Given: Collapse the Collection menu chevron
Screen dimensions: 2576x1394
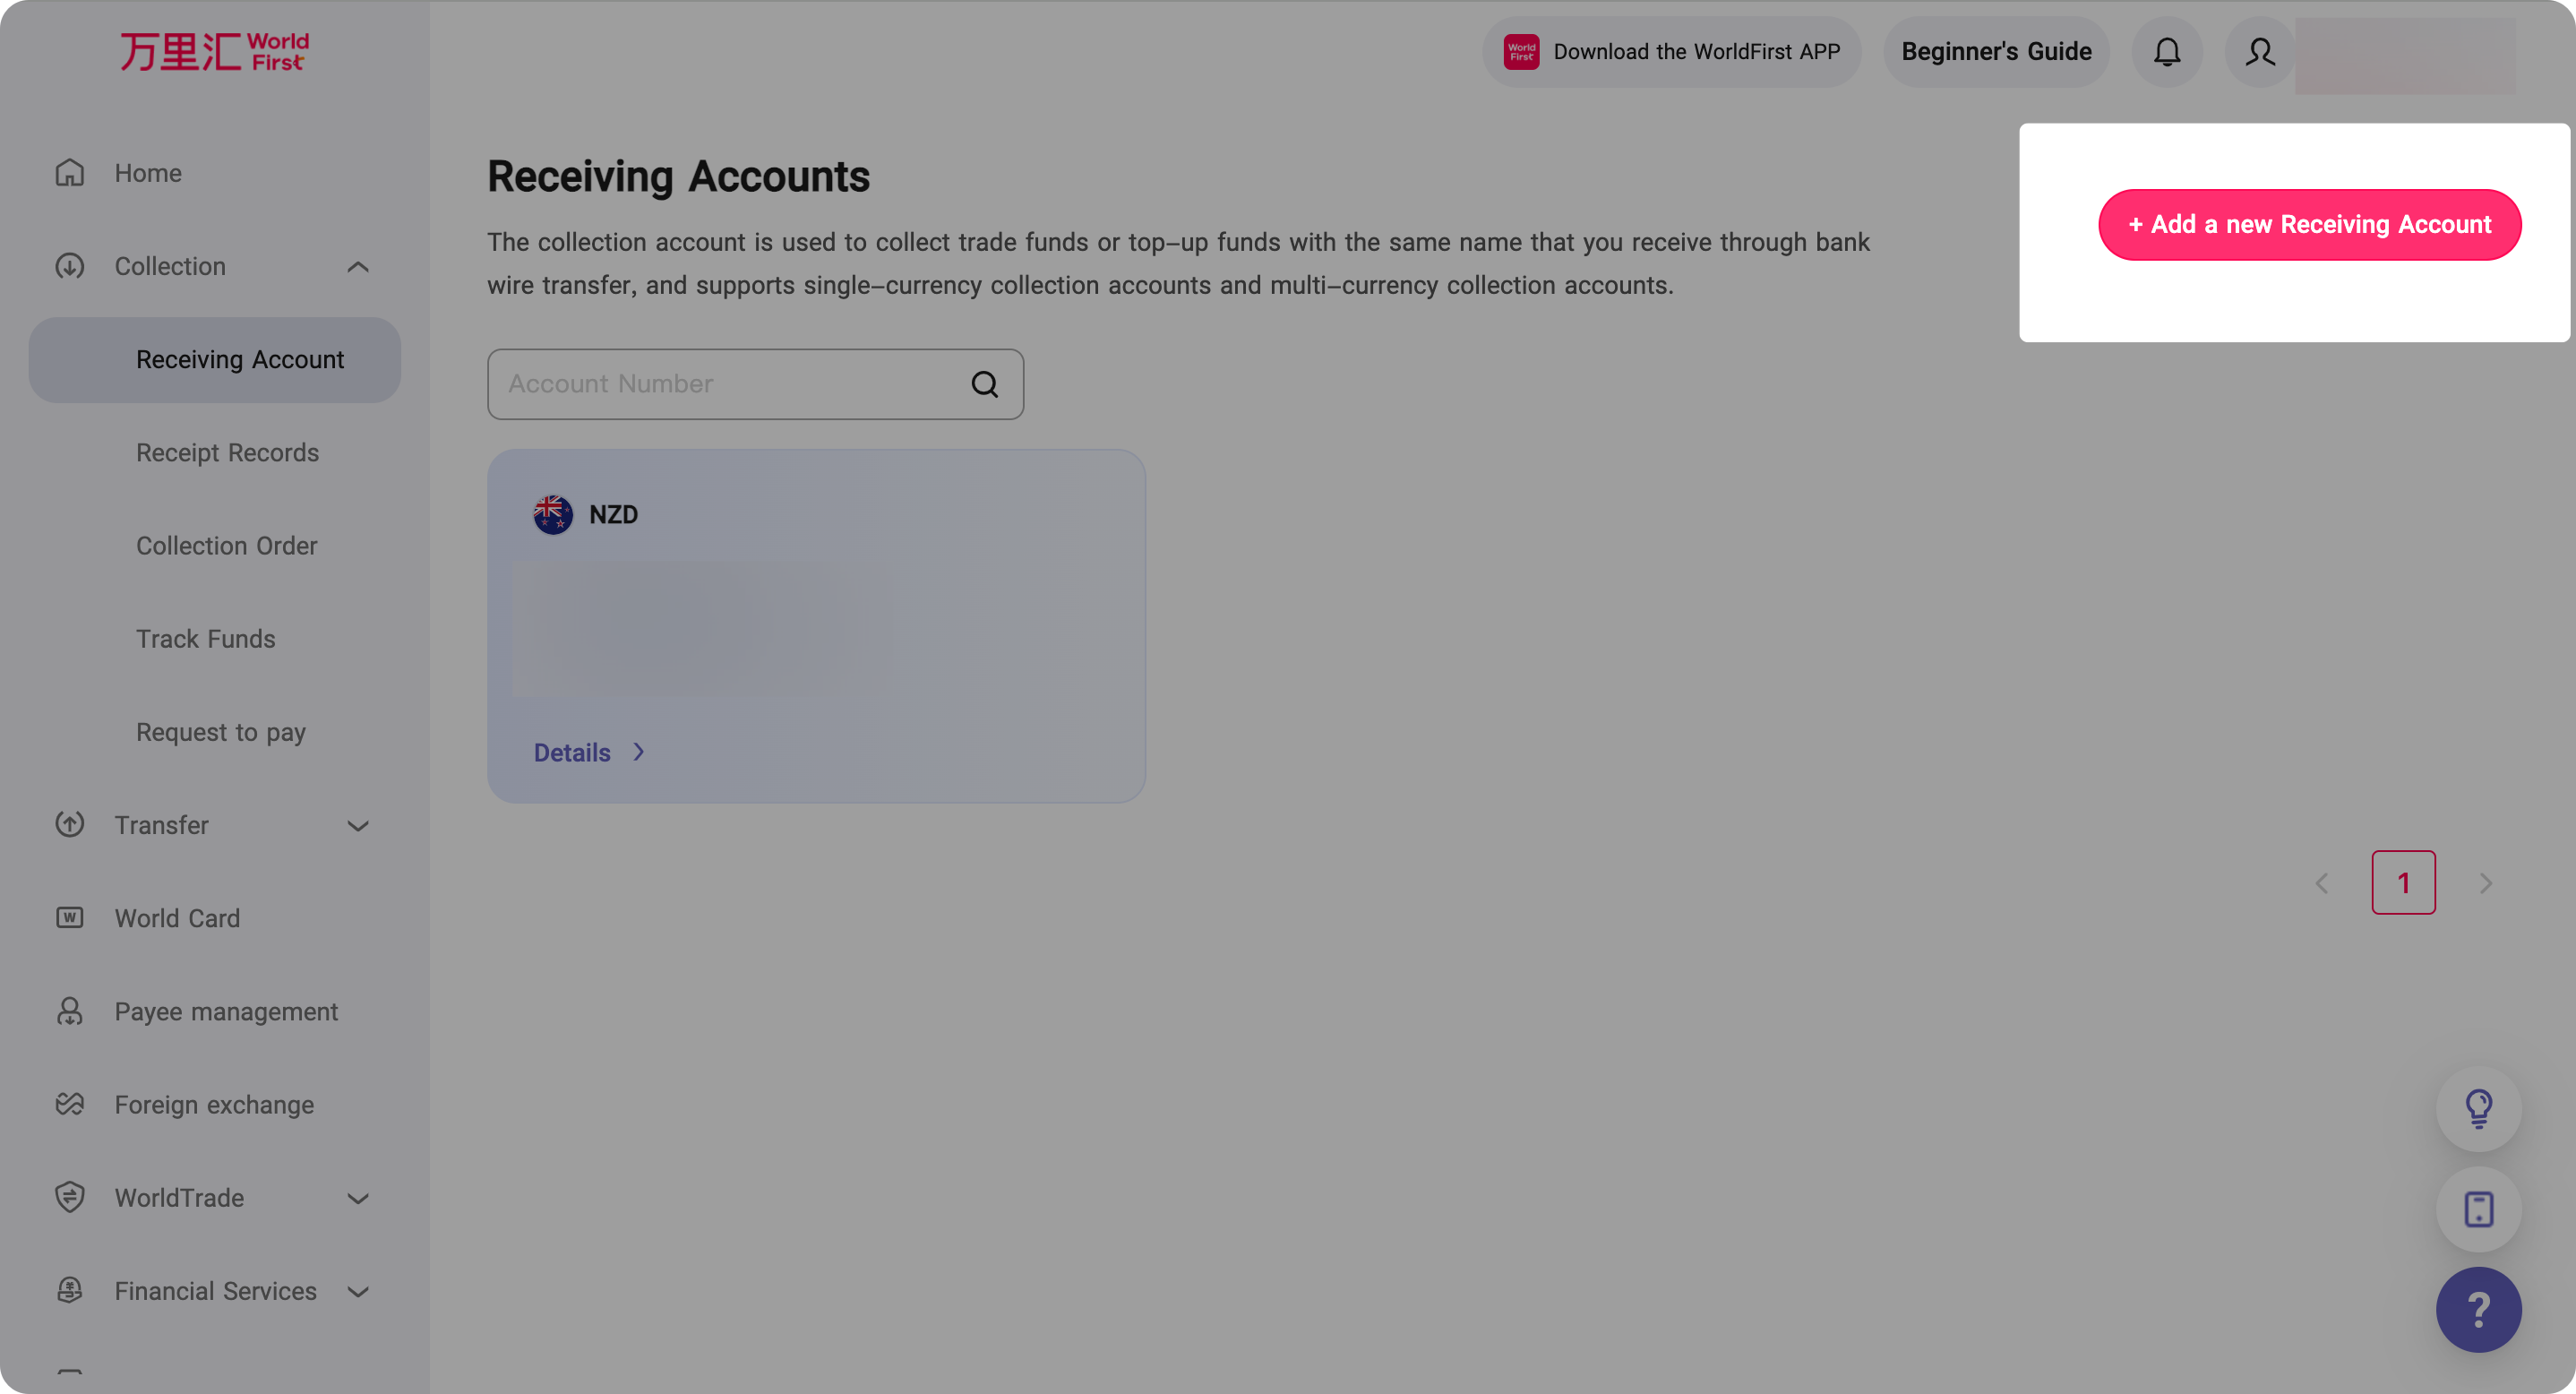Looking at the screenshot, I should [358, 267].
